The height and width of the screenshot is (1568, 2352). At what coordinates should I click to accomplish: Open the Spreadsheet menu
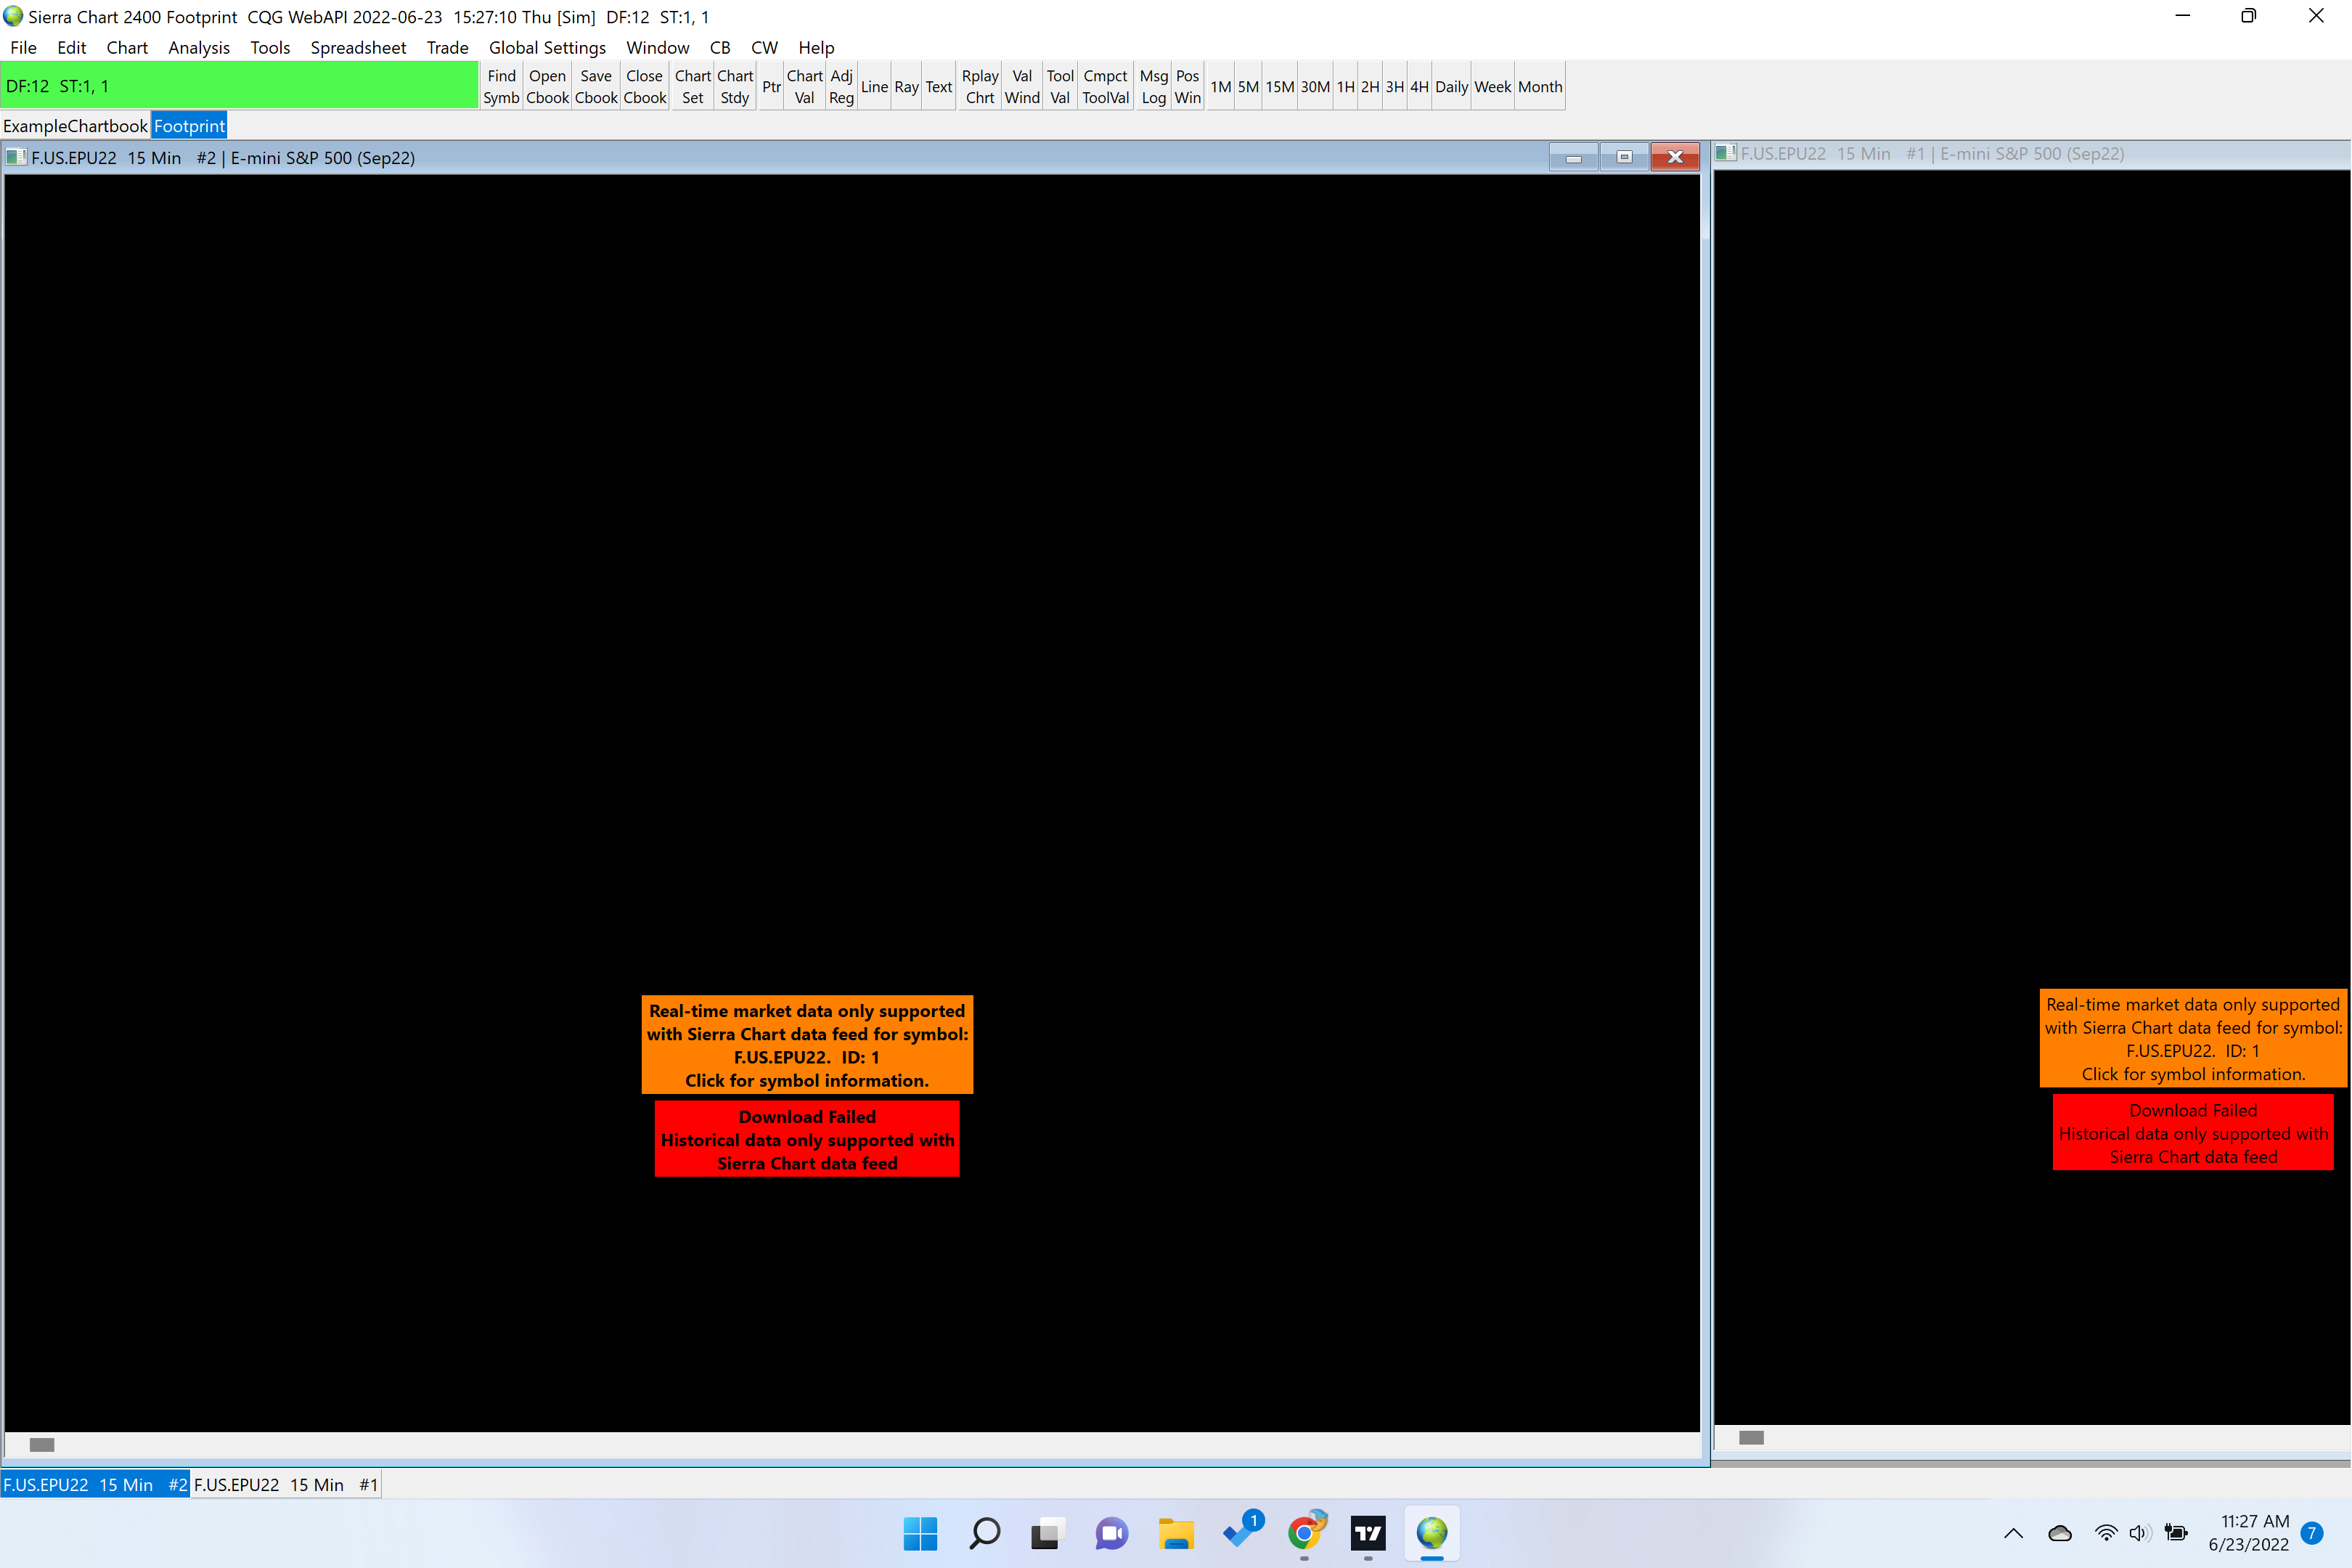pos(358,47)
